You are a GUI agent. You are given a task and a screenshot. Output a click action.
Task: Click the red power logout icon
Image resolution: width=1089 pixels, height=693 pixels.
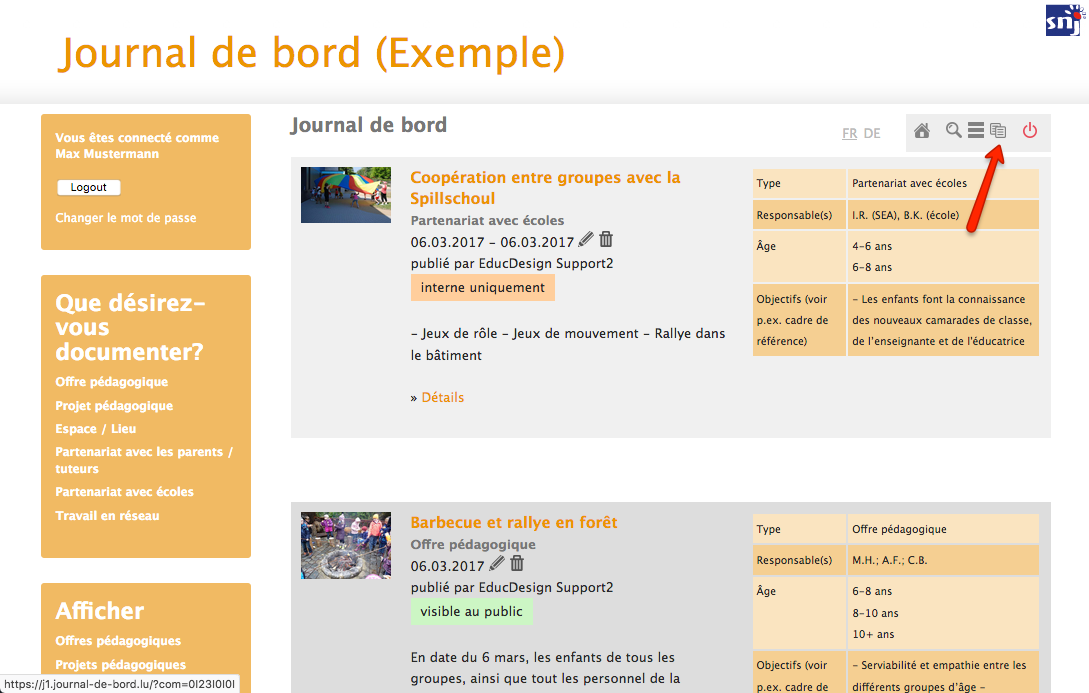tap(1030, 131)
